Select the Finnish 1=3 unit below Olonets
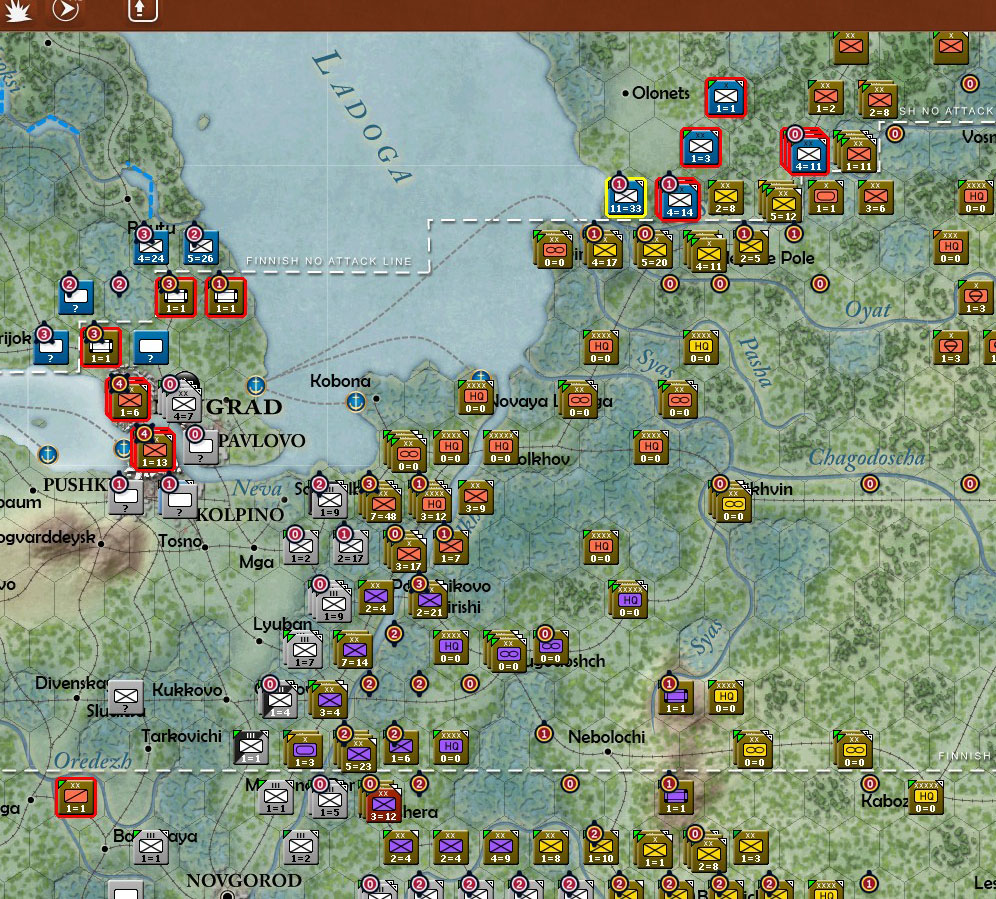 point(701,148)
